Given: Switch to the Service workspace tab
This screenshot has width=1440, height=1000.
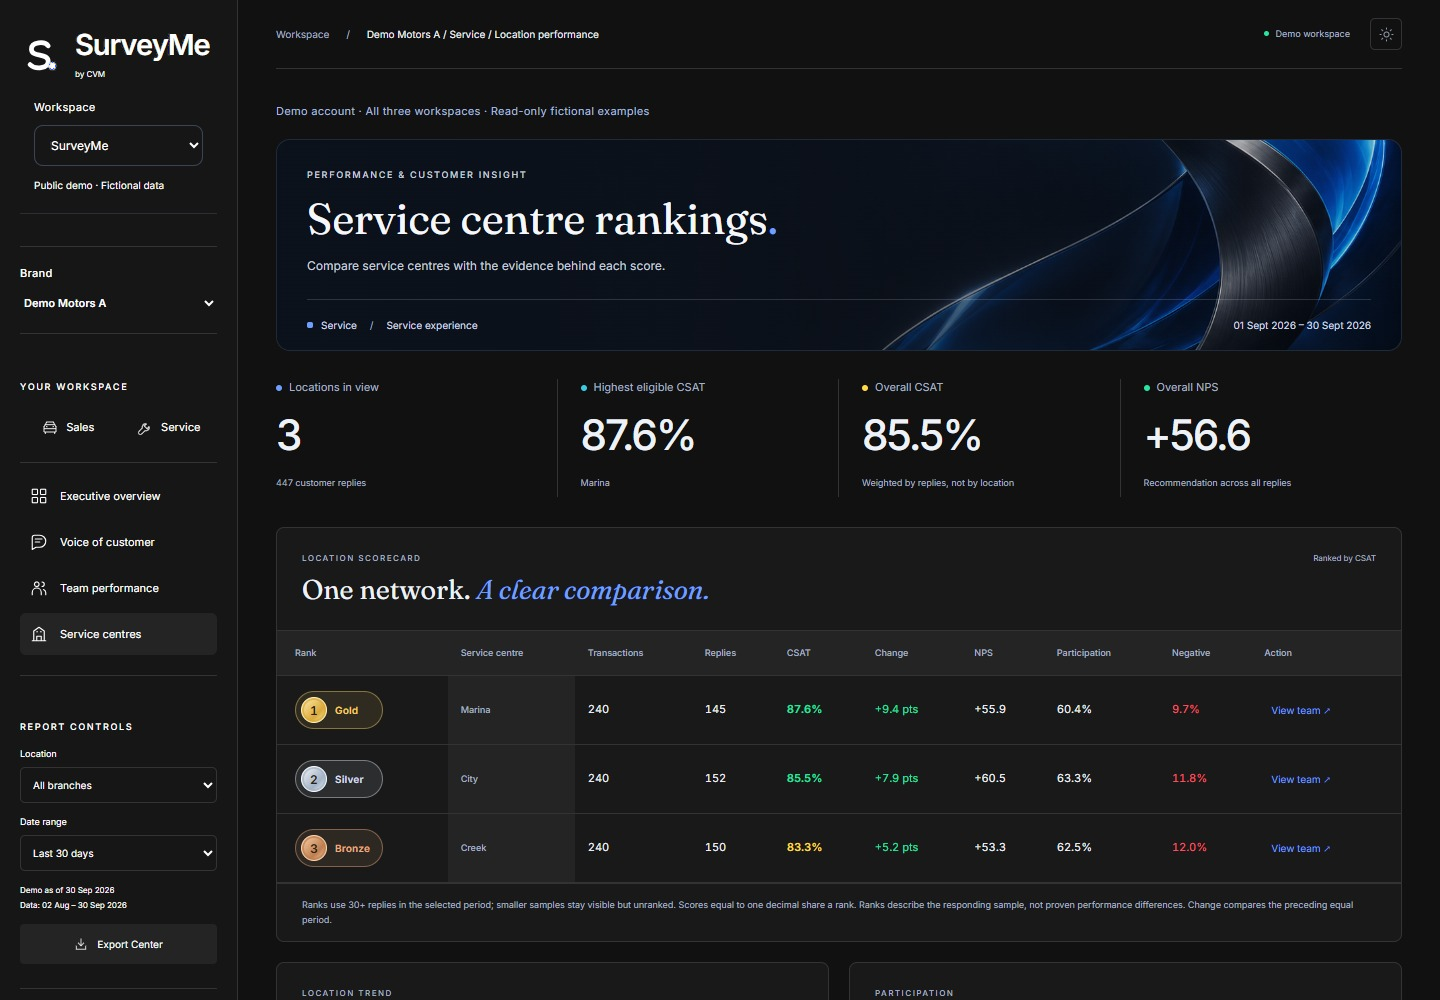Looking at the screenshot, I should pyautogui.click(x=169, y=428).
